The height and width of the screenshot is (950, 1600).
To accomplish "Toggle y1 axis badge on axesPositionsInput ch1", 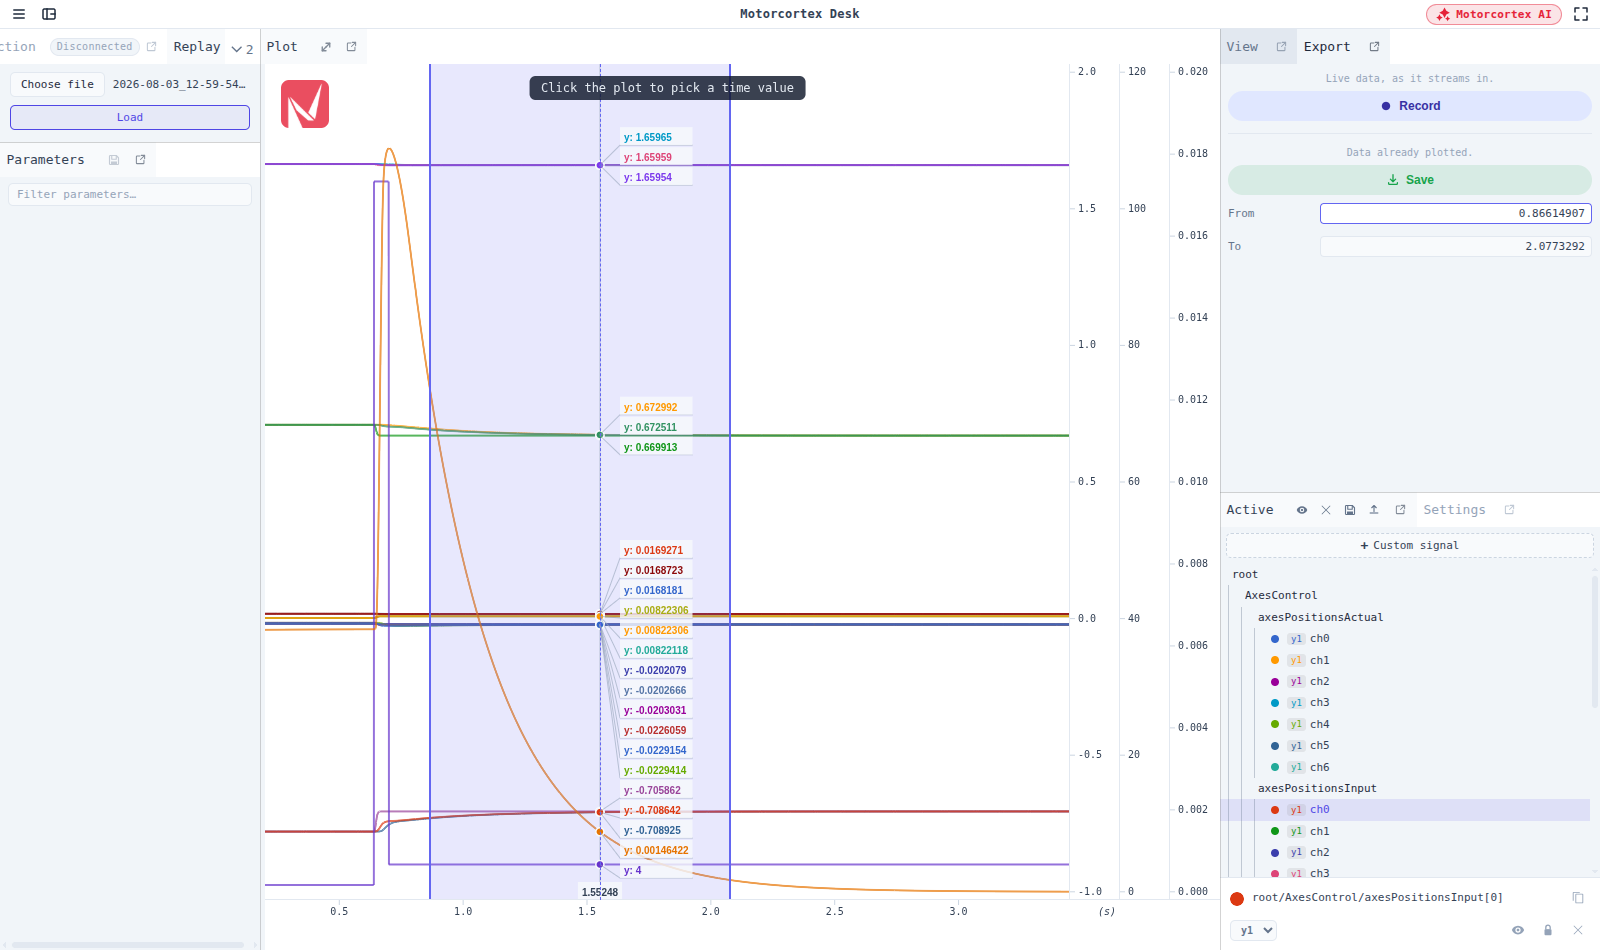I will (1296, 832).
